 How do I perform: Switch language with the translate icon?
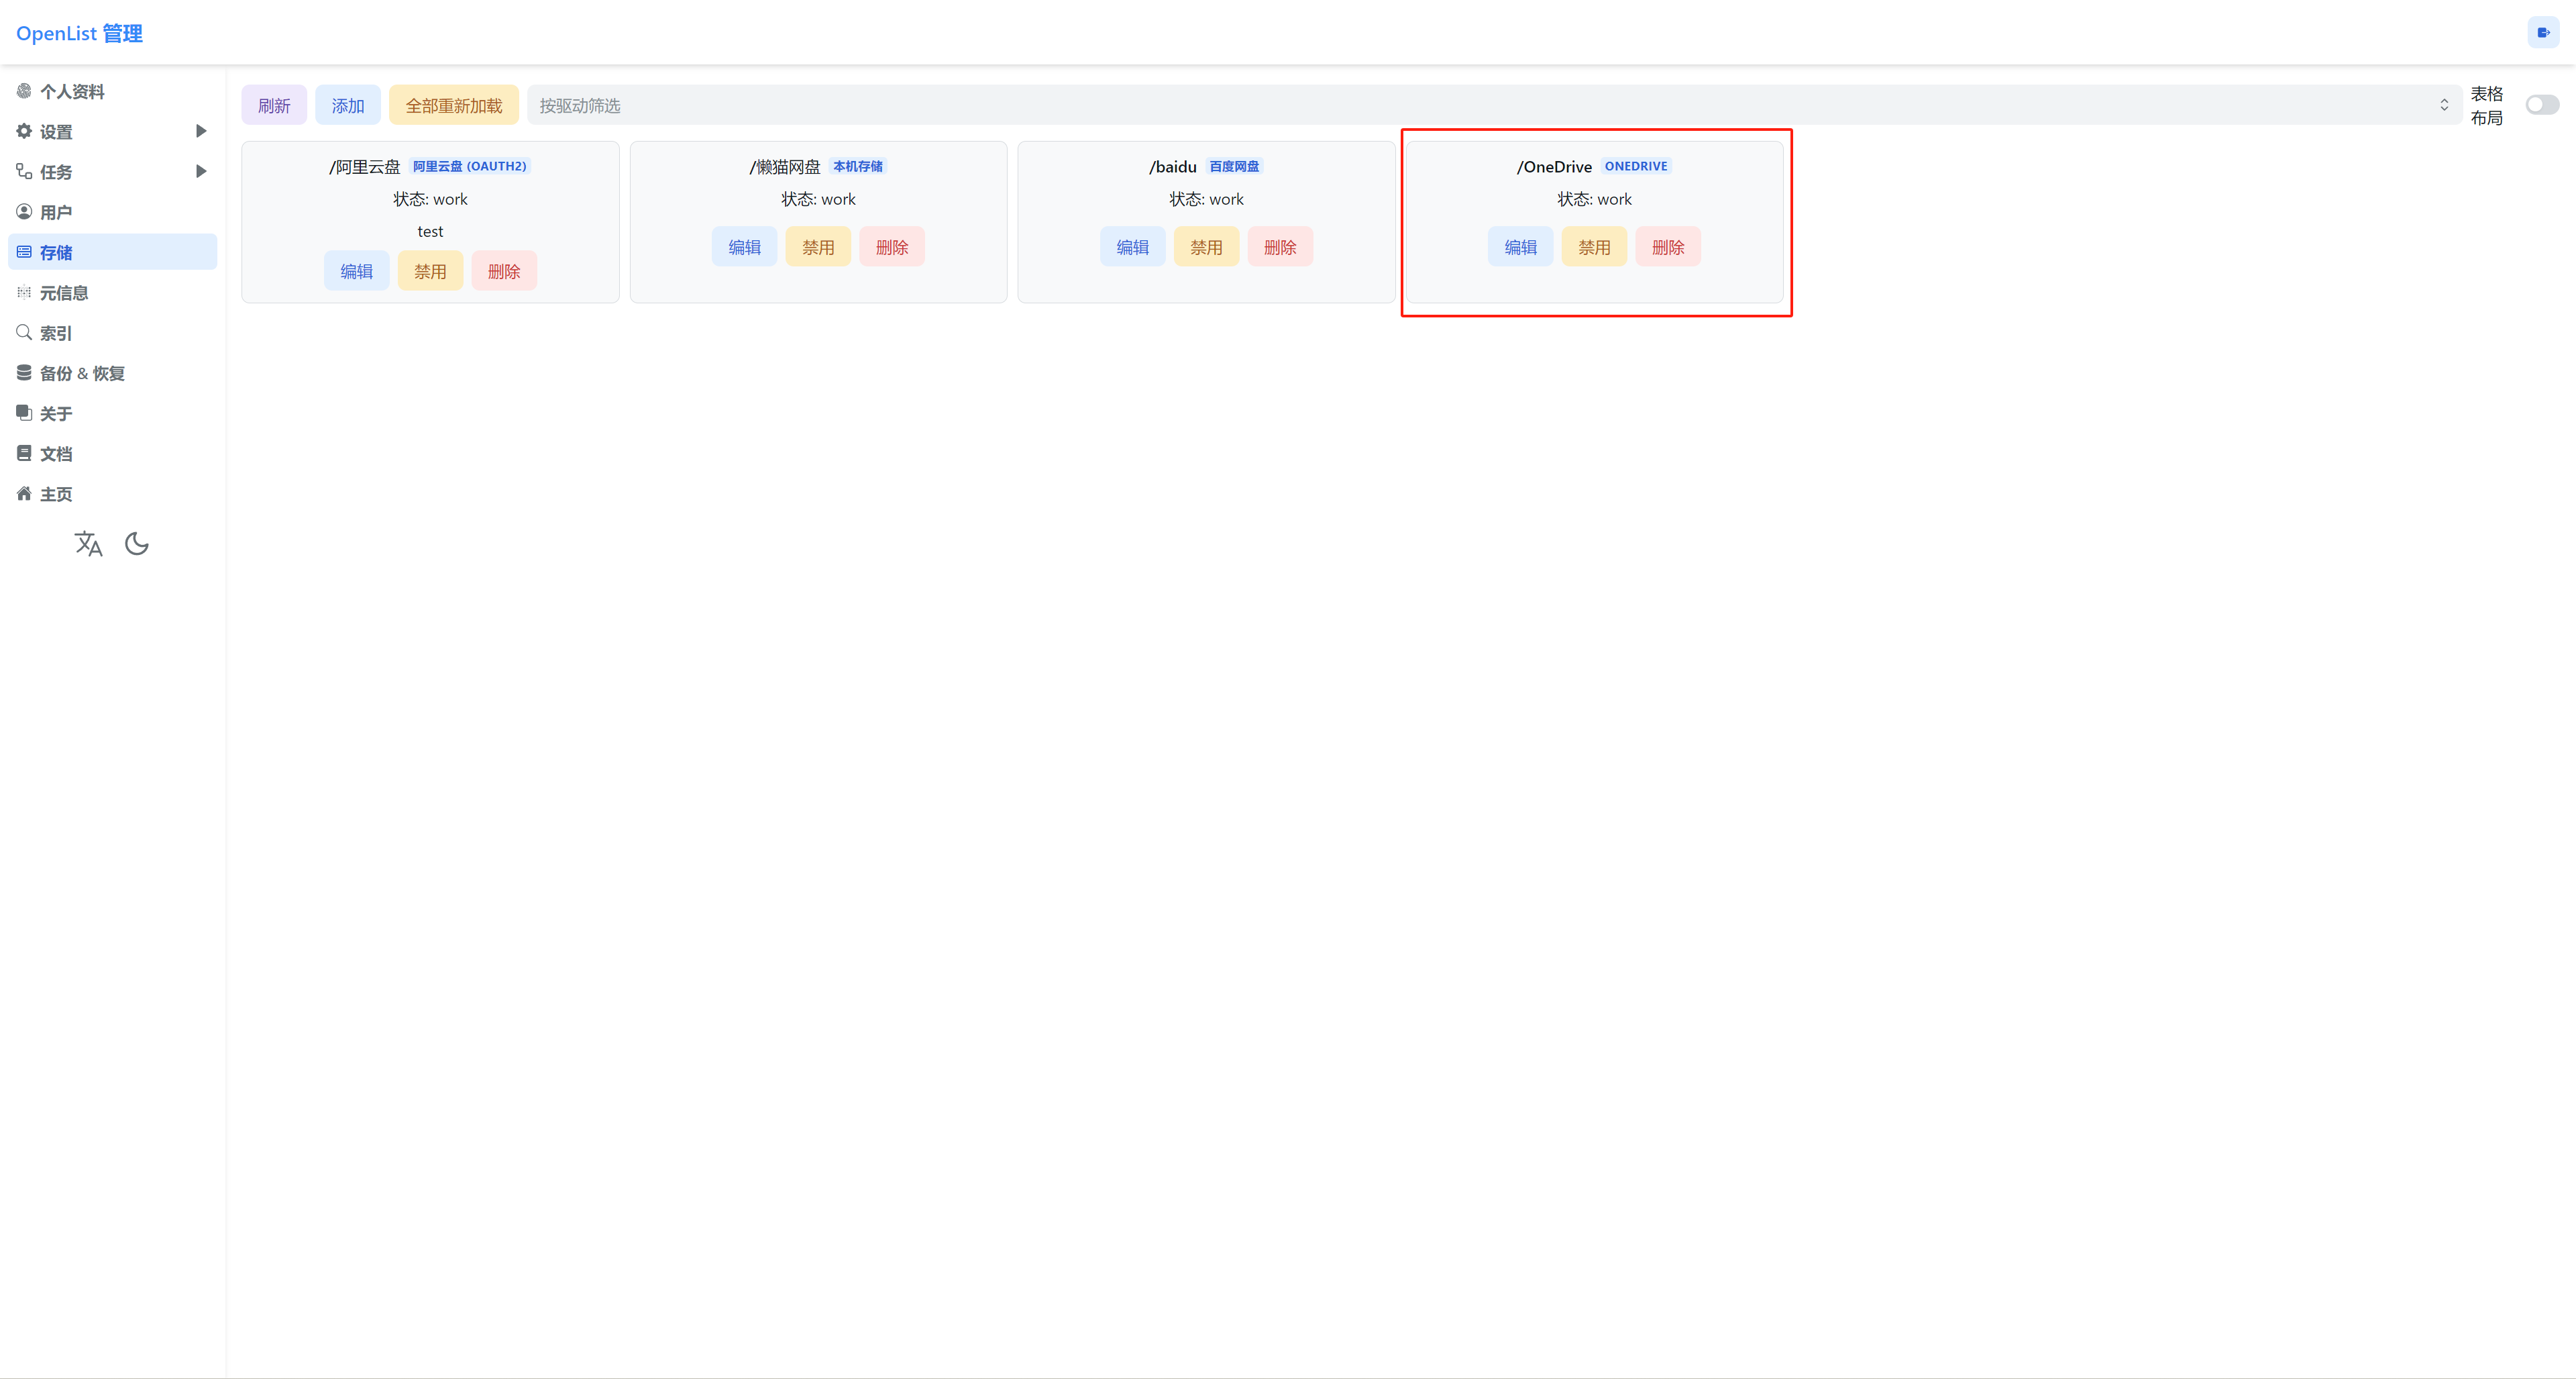[x=88, y=543]
